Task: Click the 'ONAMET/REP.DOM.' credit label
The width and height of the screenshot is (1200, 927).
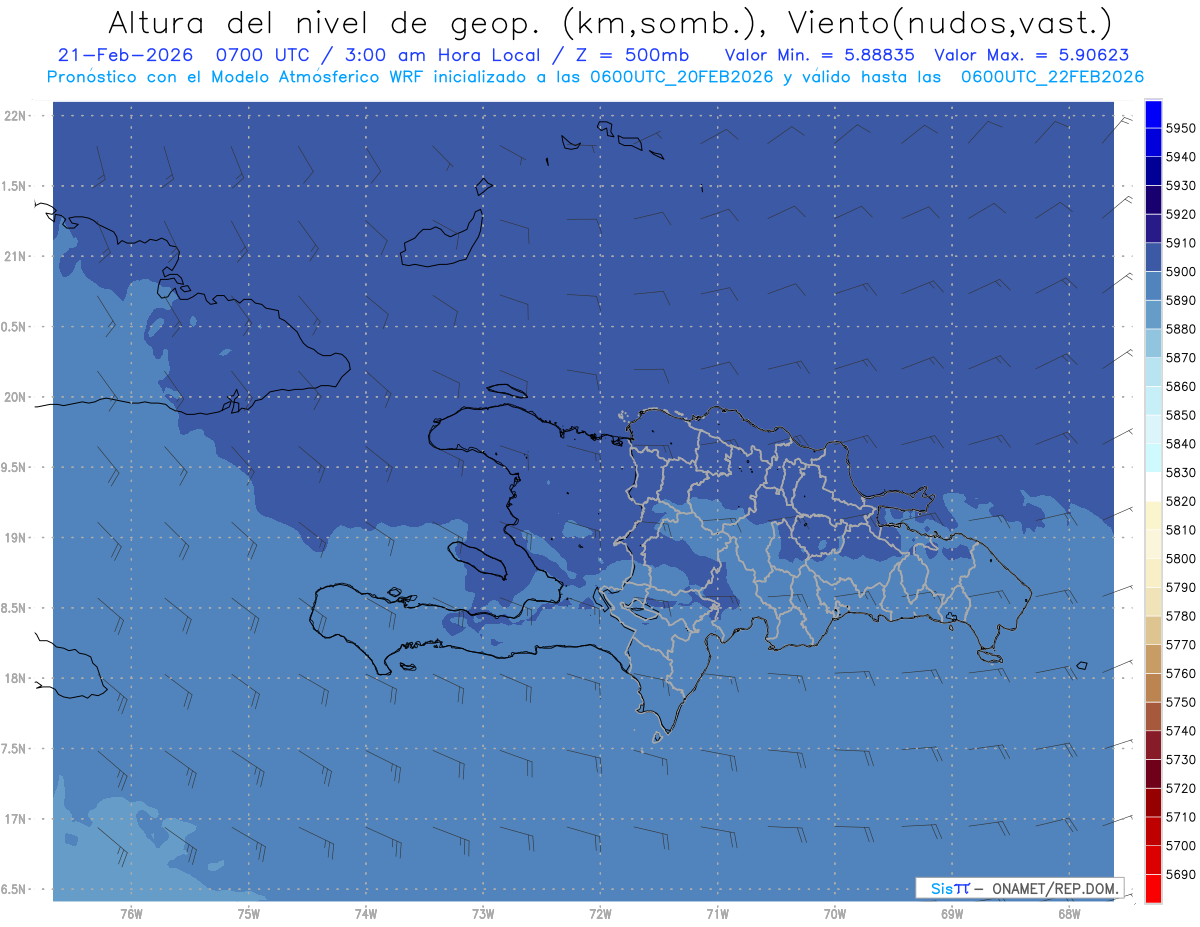Action: point(1054,888)
